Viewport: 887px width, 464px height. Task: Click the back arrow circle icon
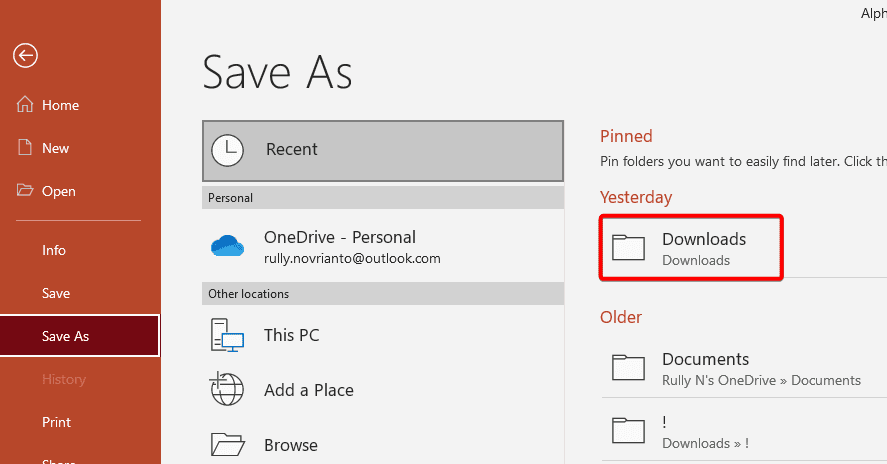(x=25, y=55)
